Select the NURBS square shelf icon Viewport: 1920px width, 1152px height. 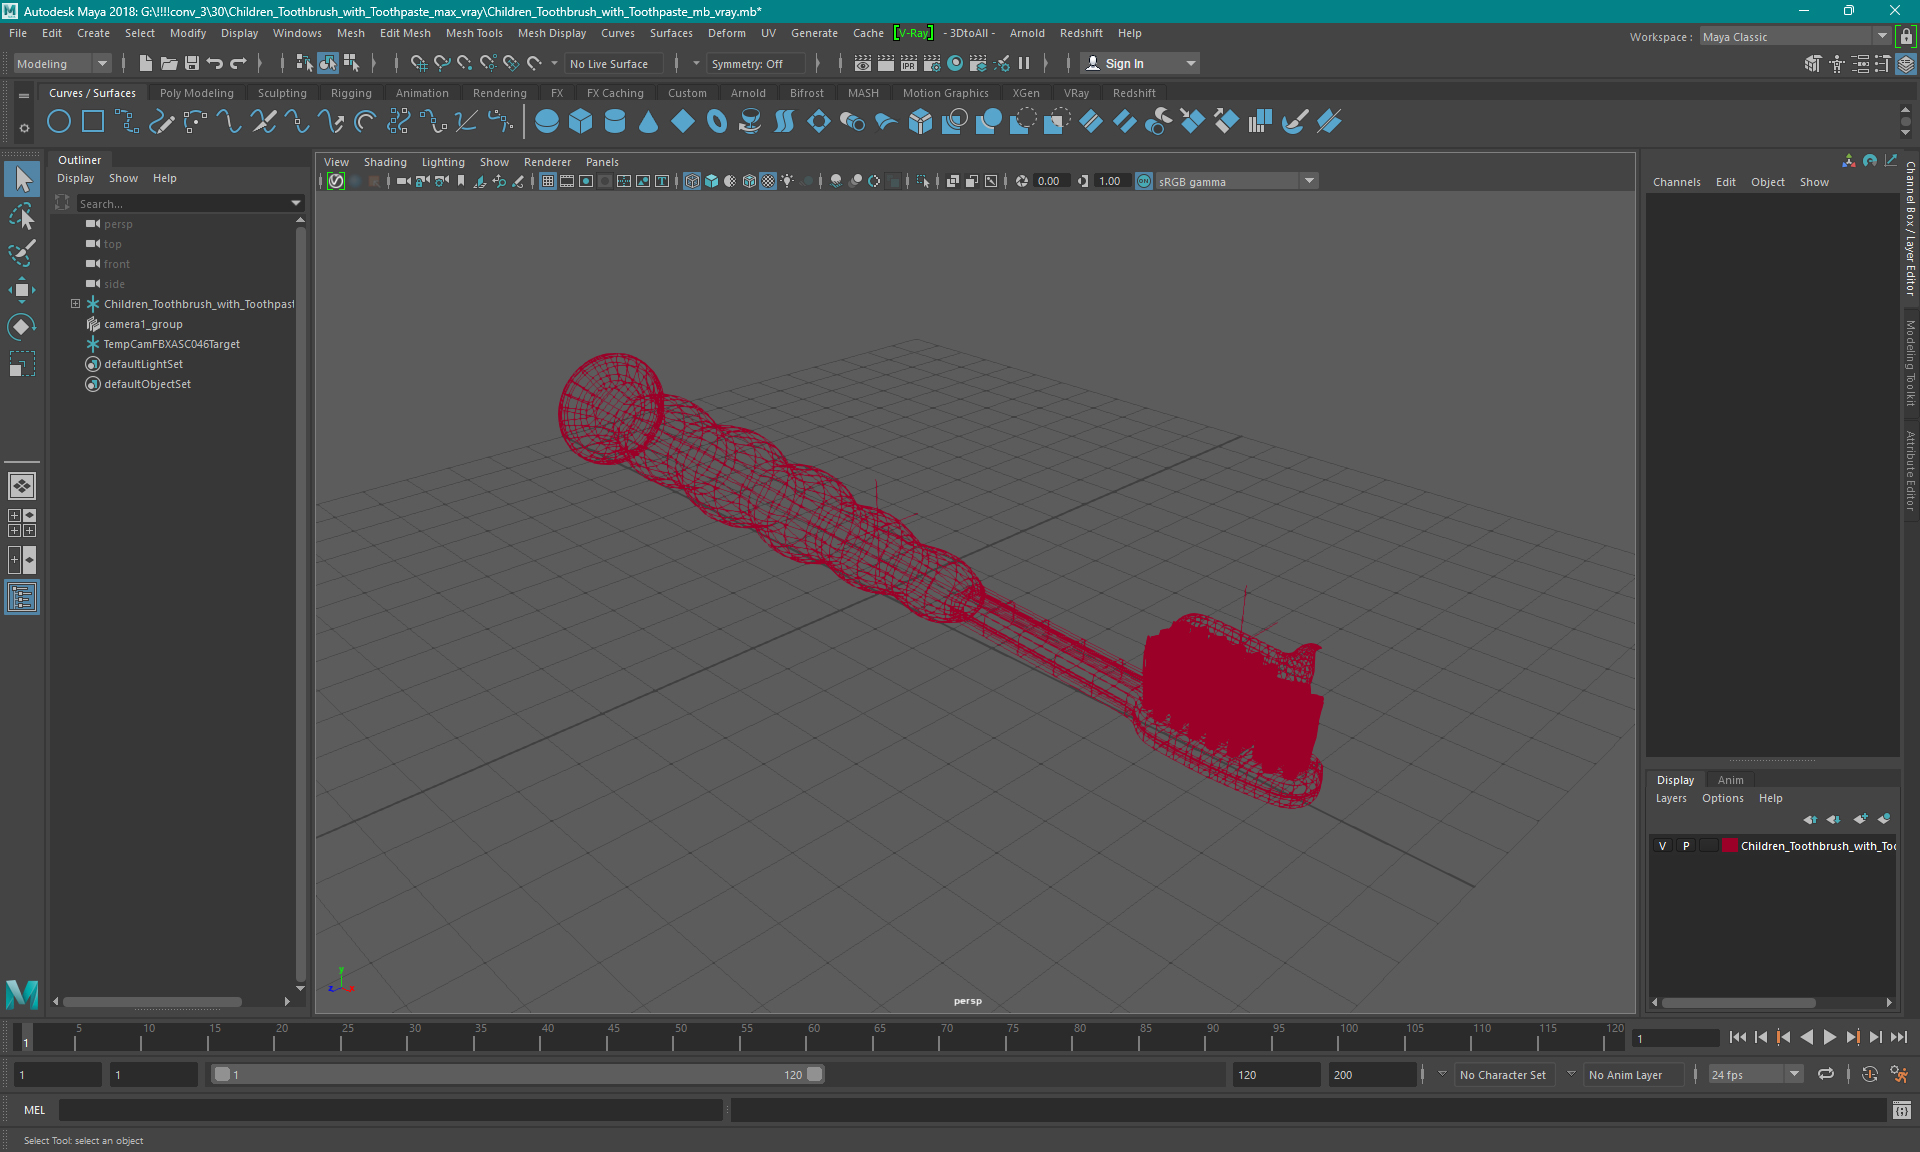click(93, 122)
